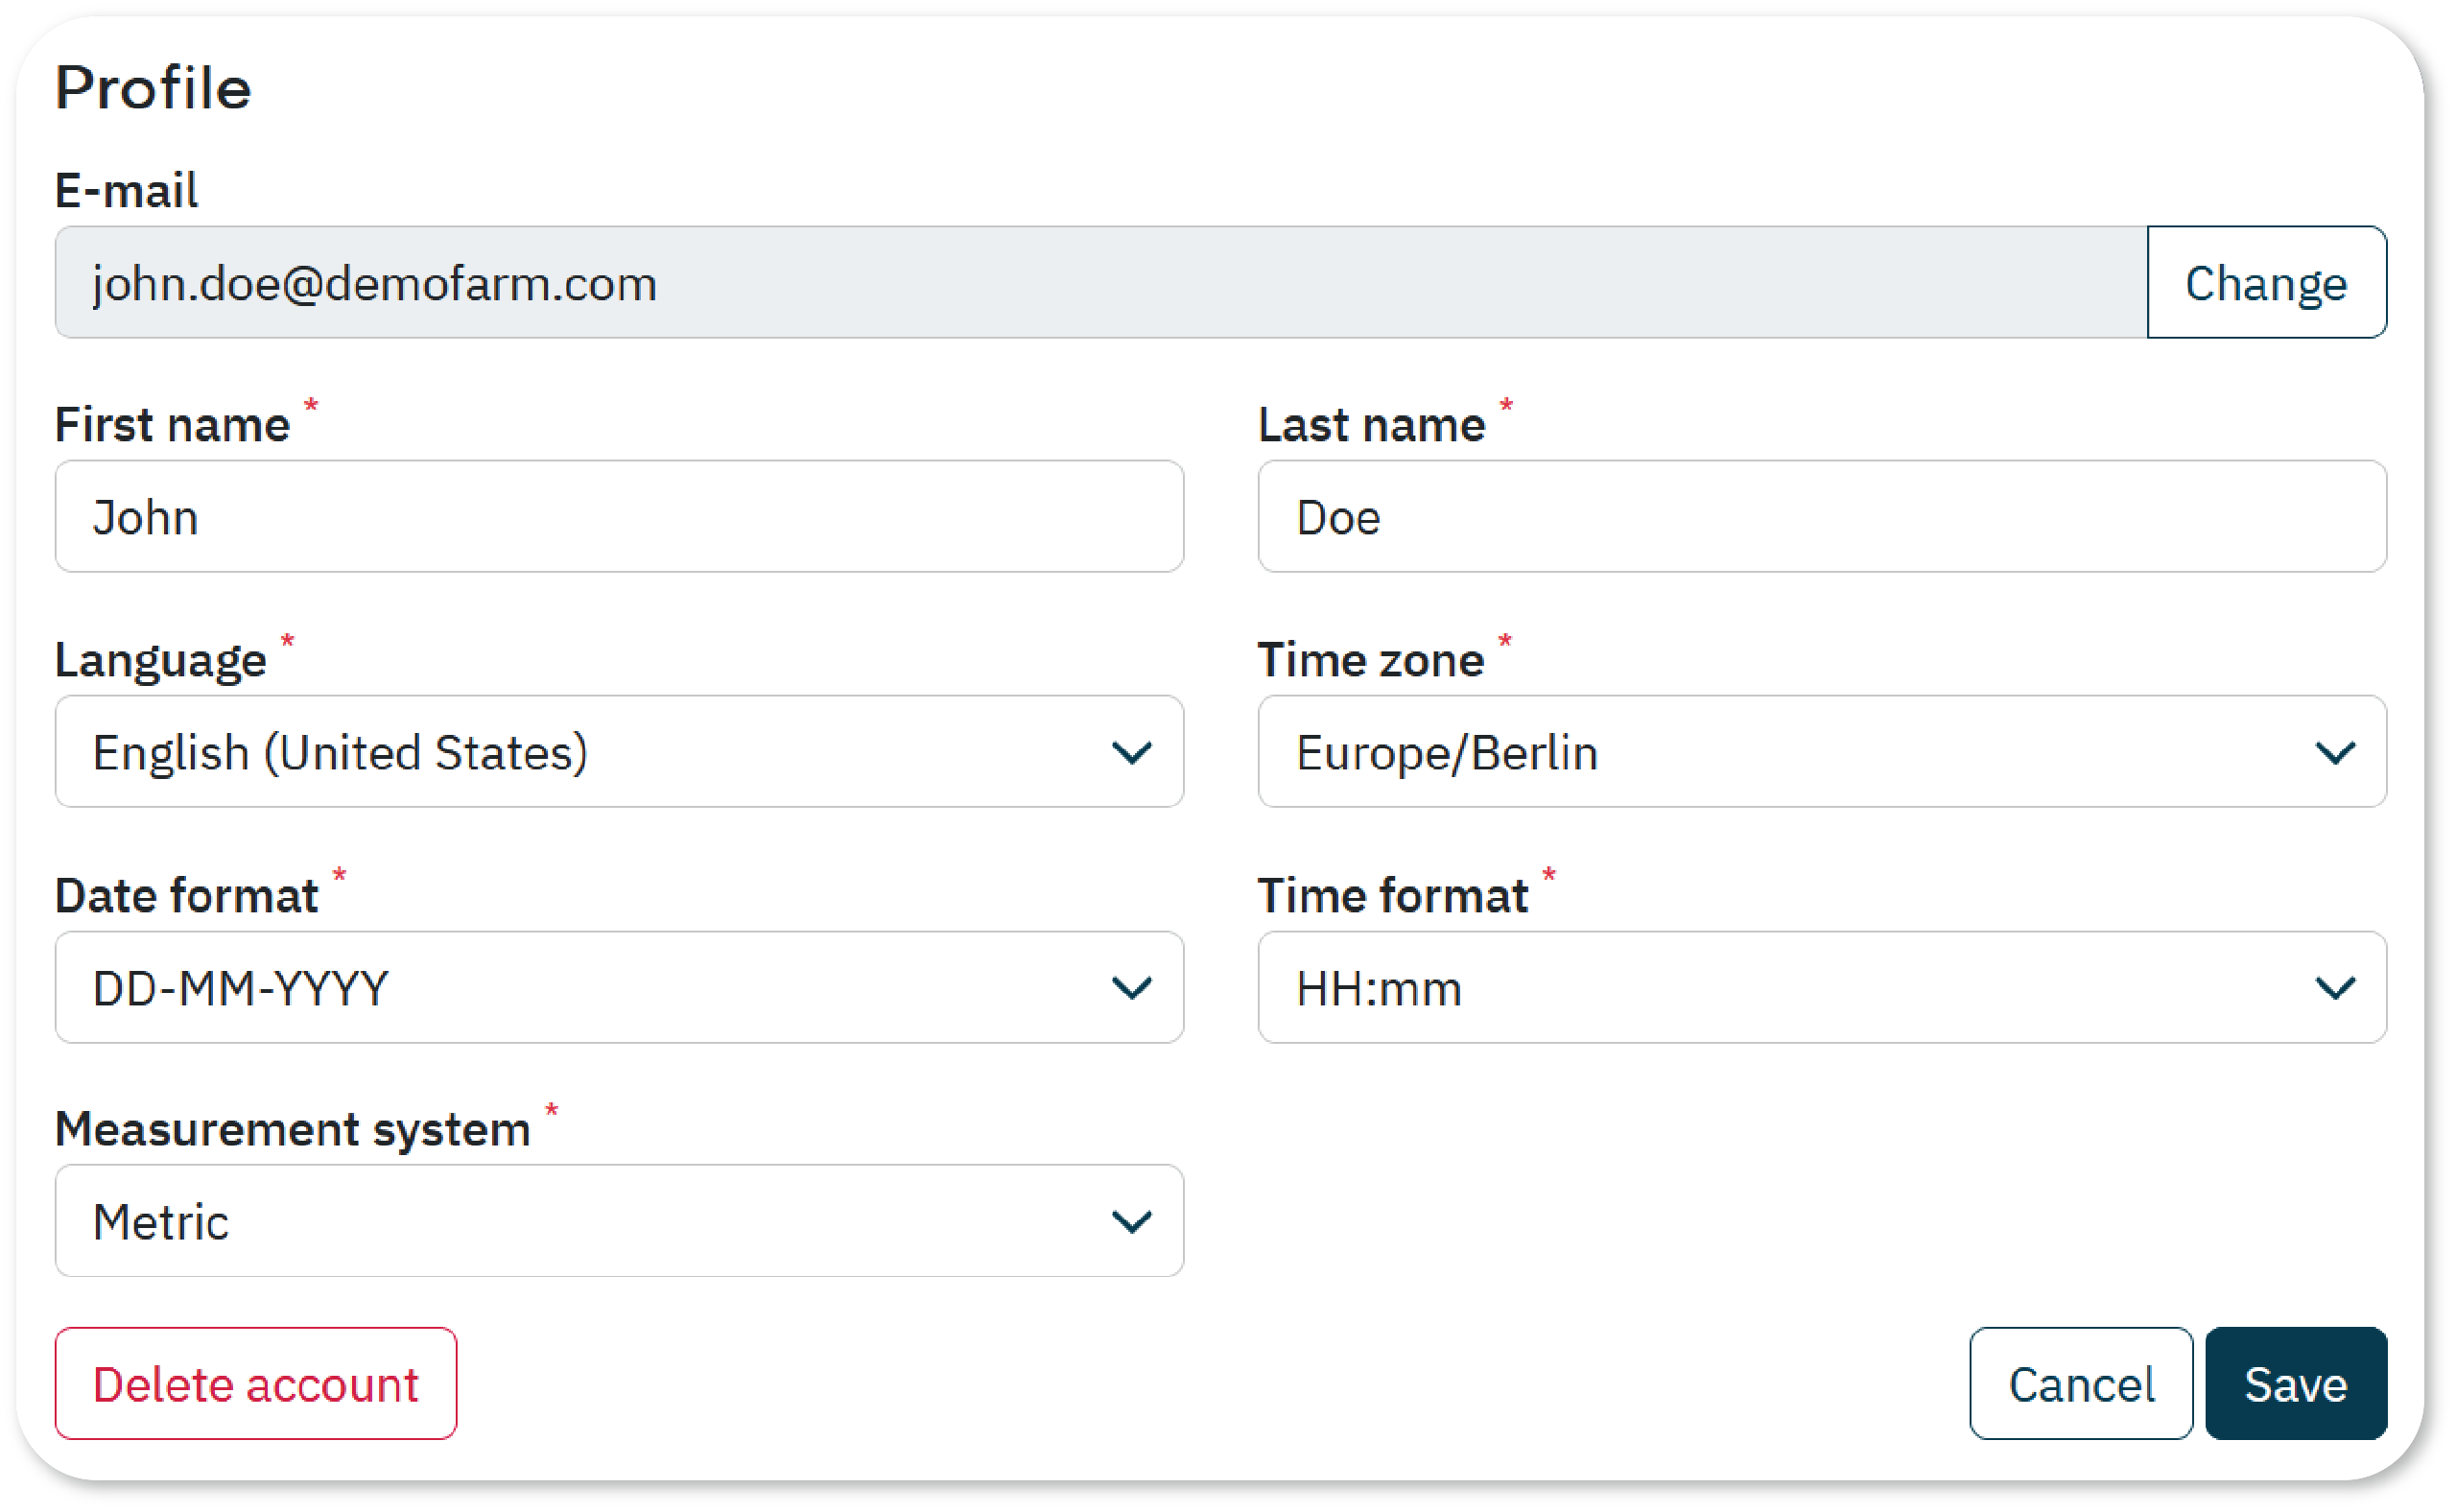Click the john.doe@demofarm.com e-mail field

pyautogui.click(x=1100, y=283)
